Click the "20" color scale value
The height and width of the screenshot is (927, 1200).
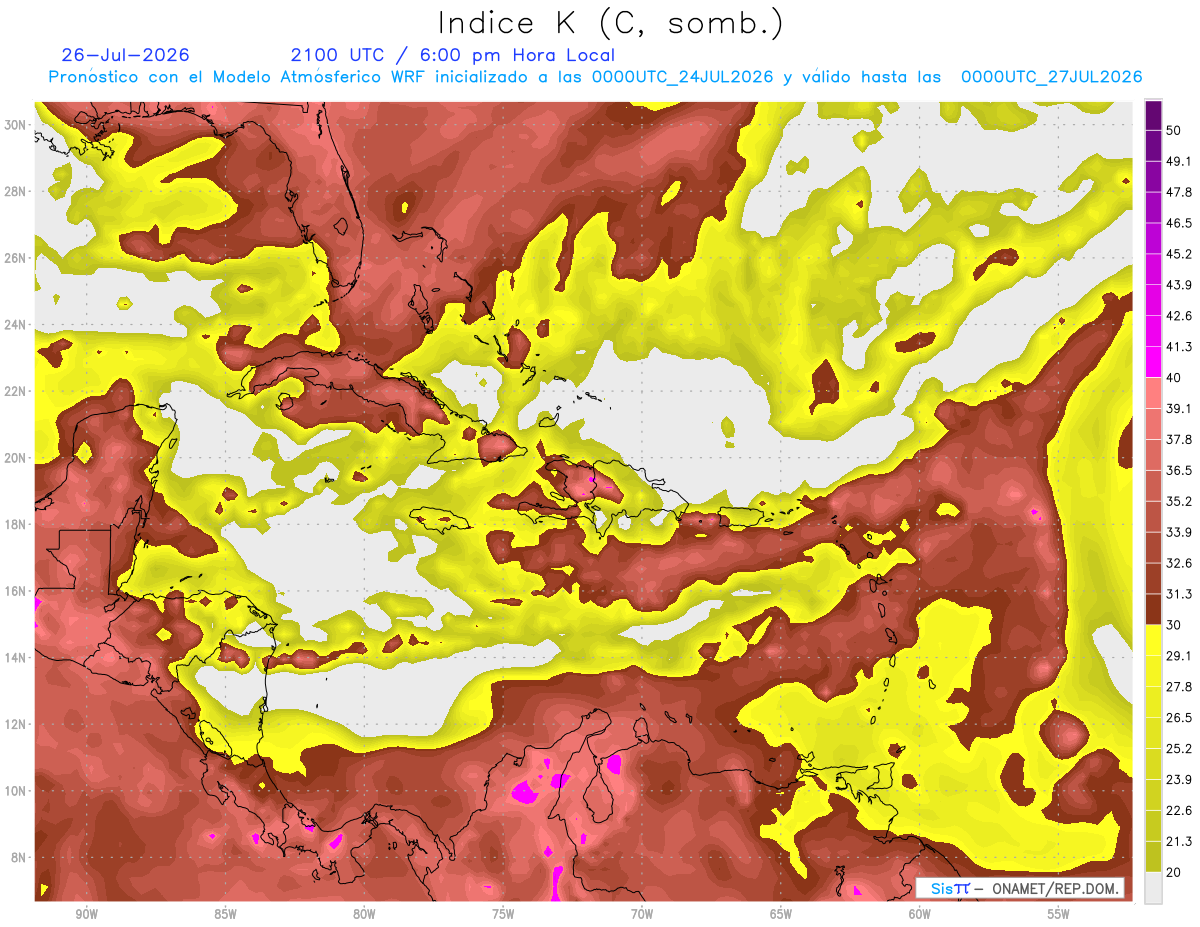[1174, 873]
